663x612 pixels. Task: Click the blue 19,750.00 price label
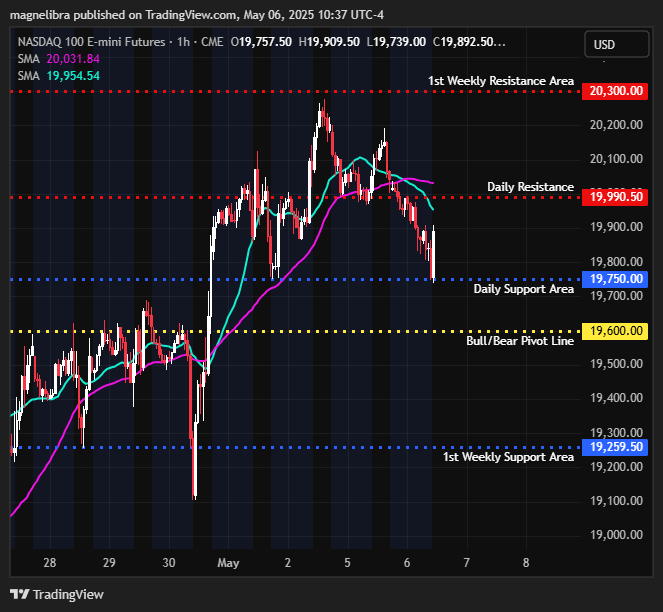pos(615,279)
